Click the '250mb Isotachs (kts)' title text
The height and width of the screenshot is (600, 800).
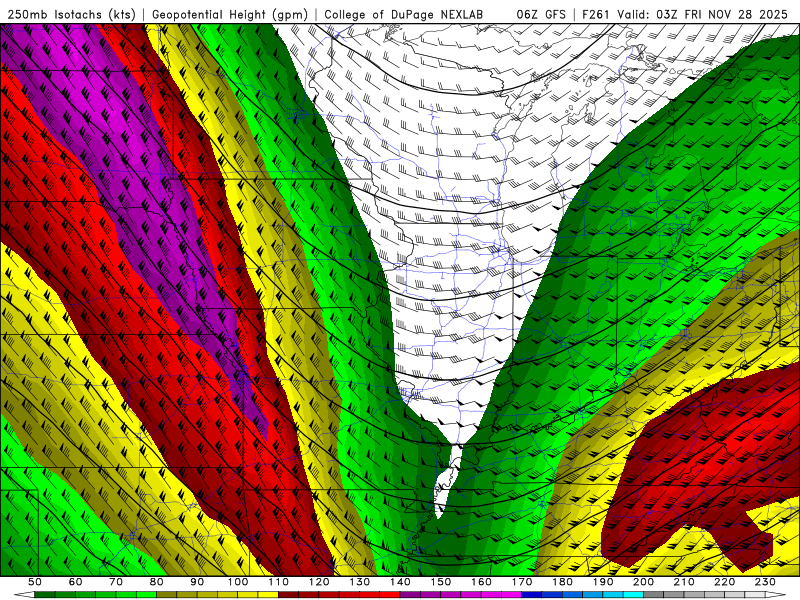(x=71, y=14)
